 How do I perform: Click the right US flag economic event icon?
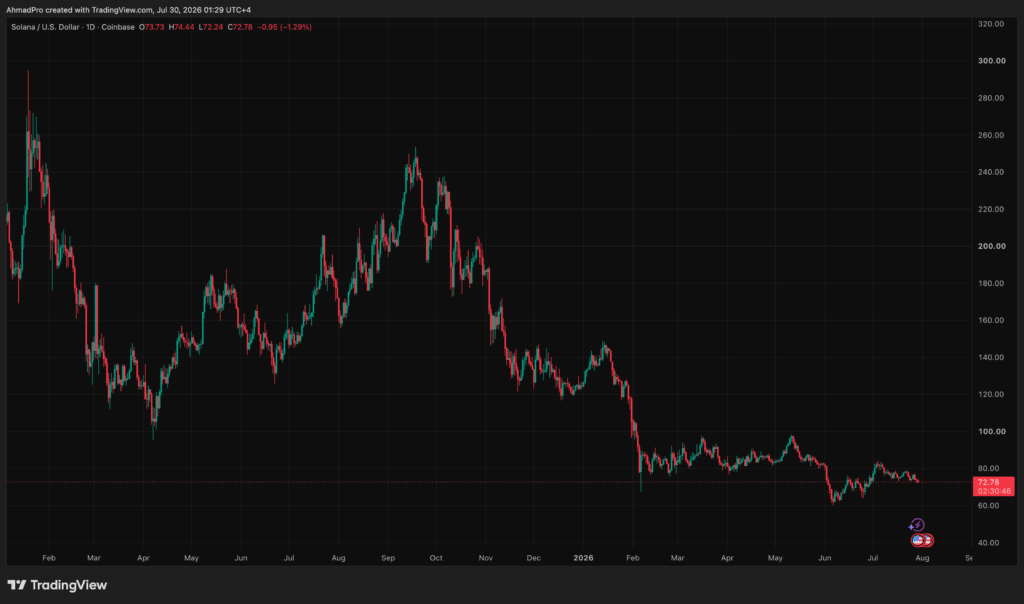927,540
